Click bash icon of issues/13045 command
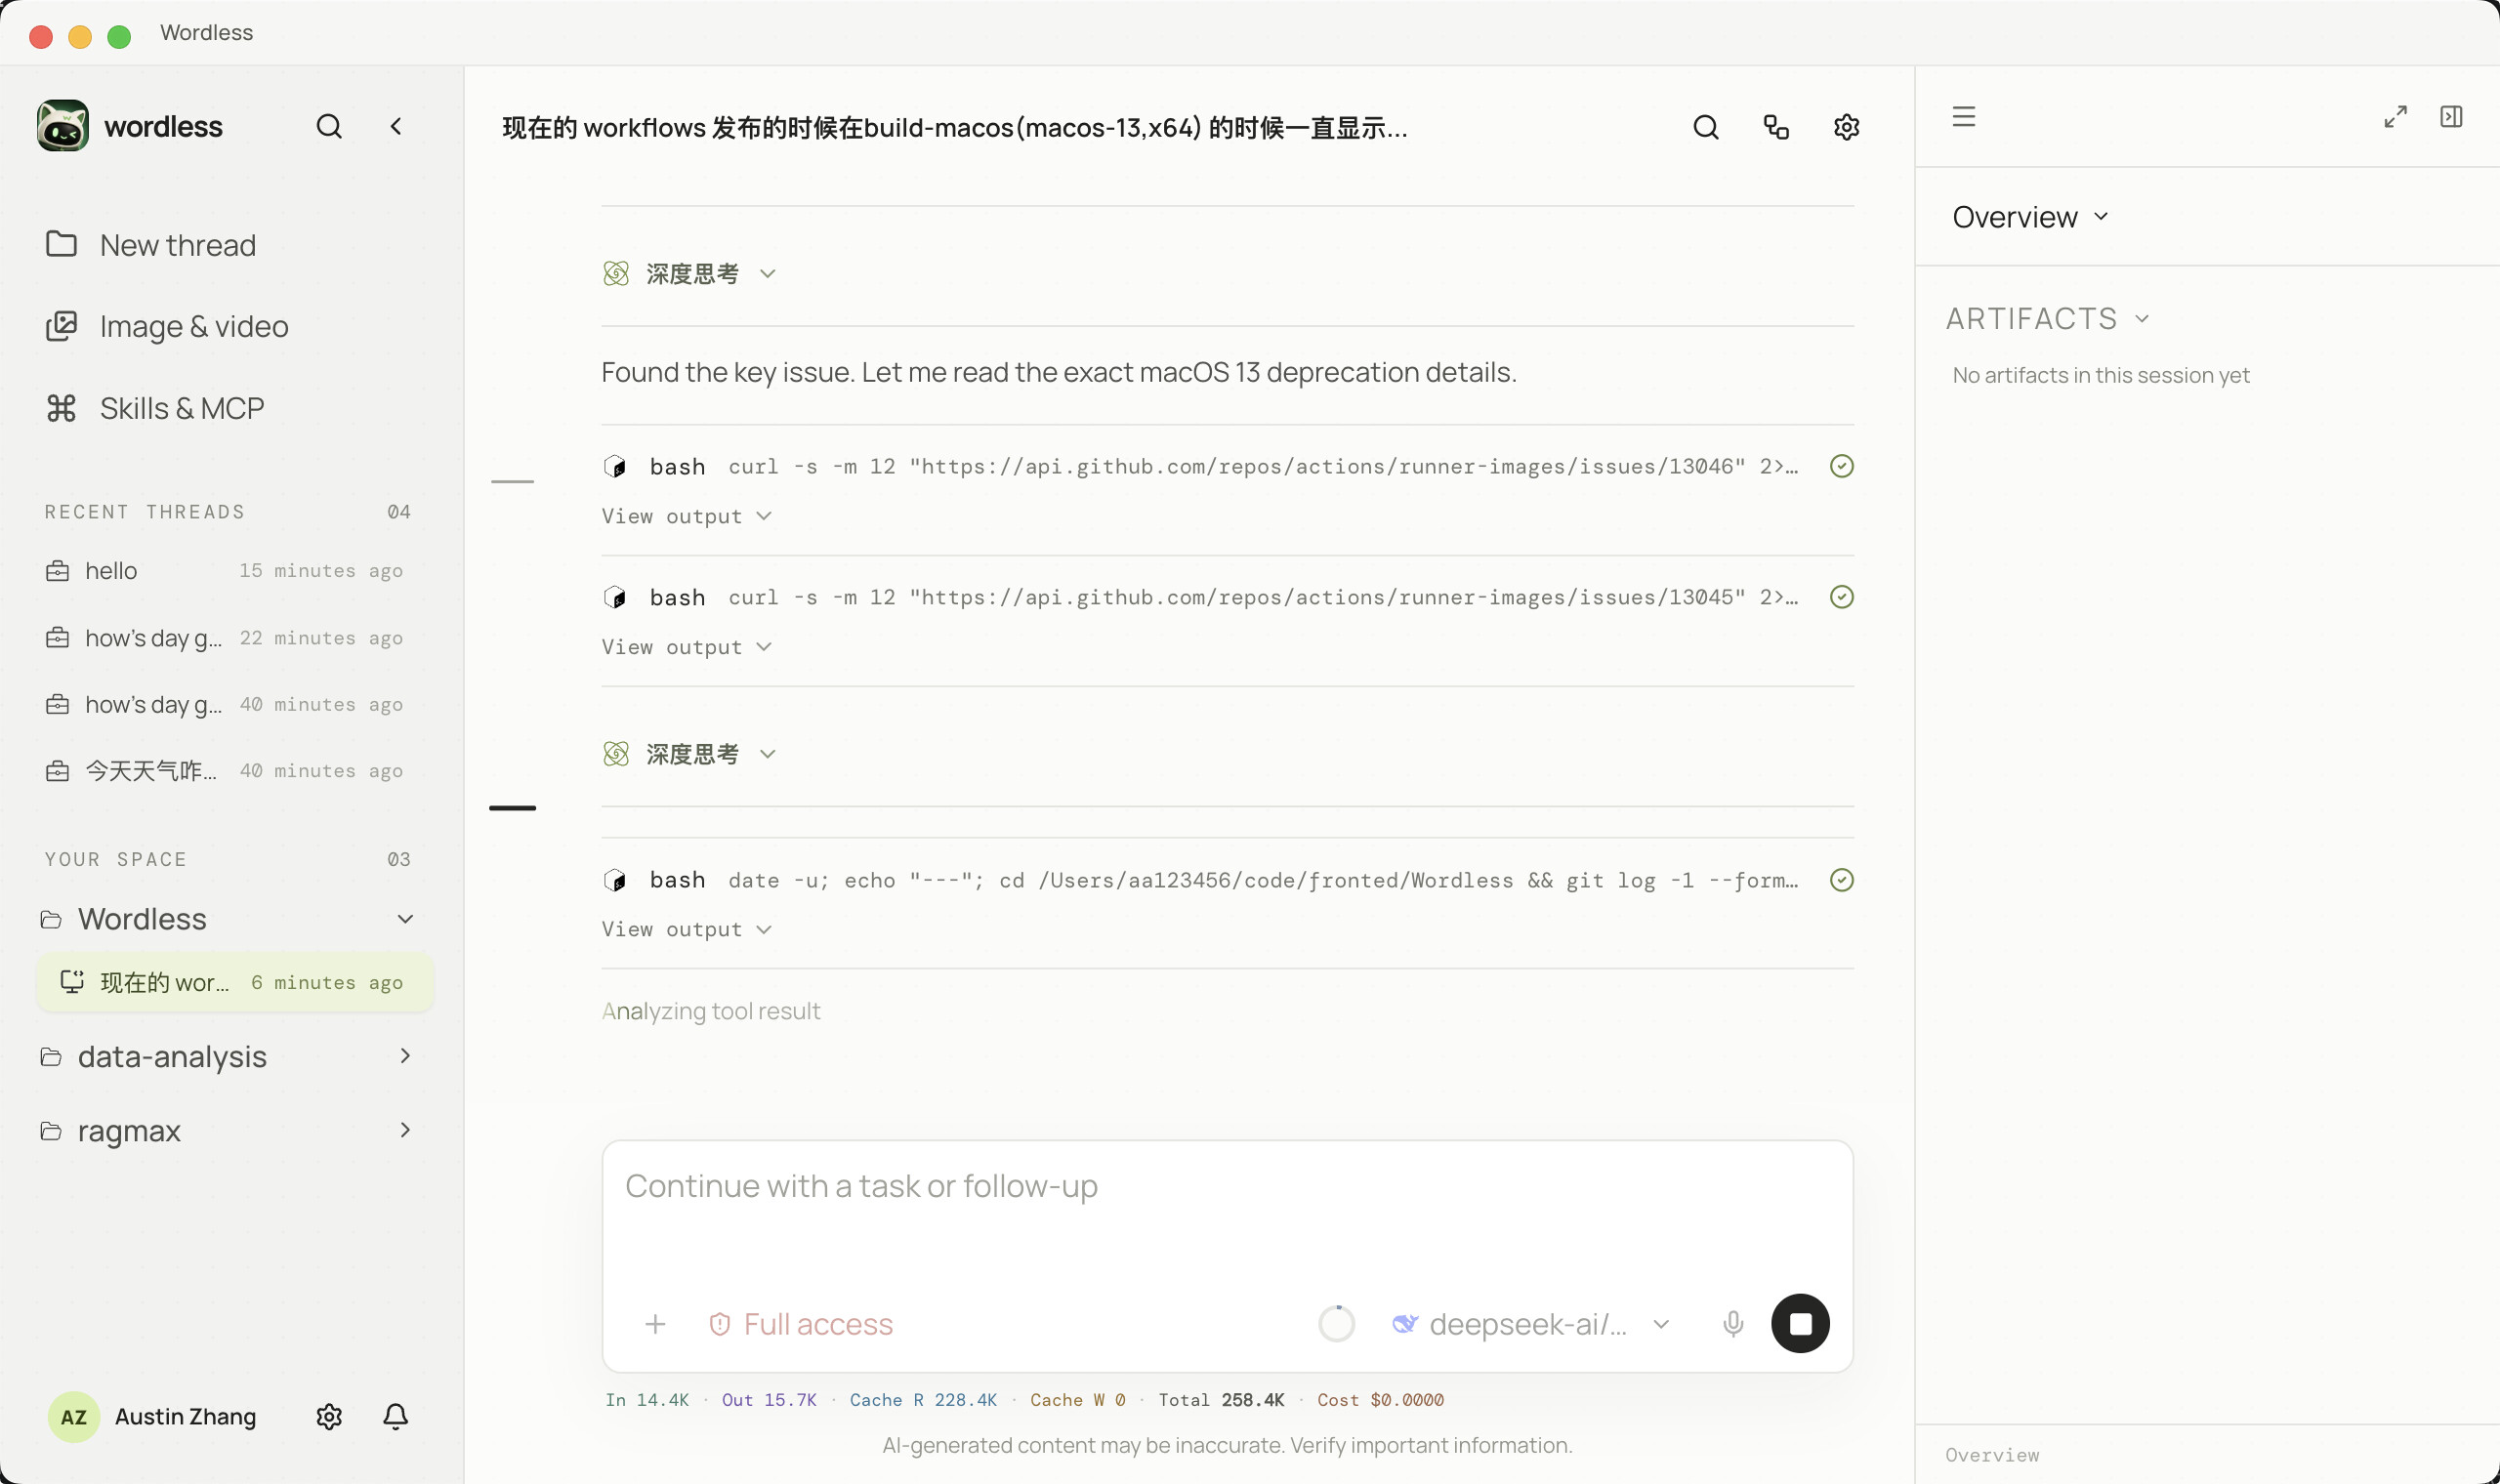Screen dimensions: 2500x1484 coord(615,598)
